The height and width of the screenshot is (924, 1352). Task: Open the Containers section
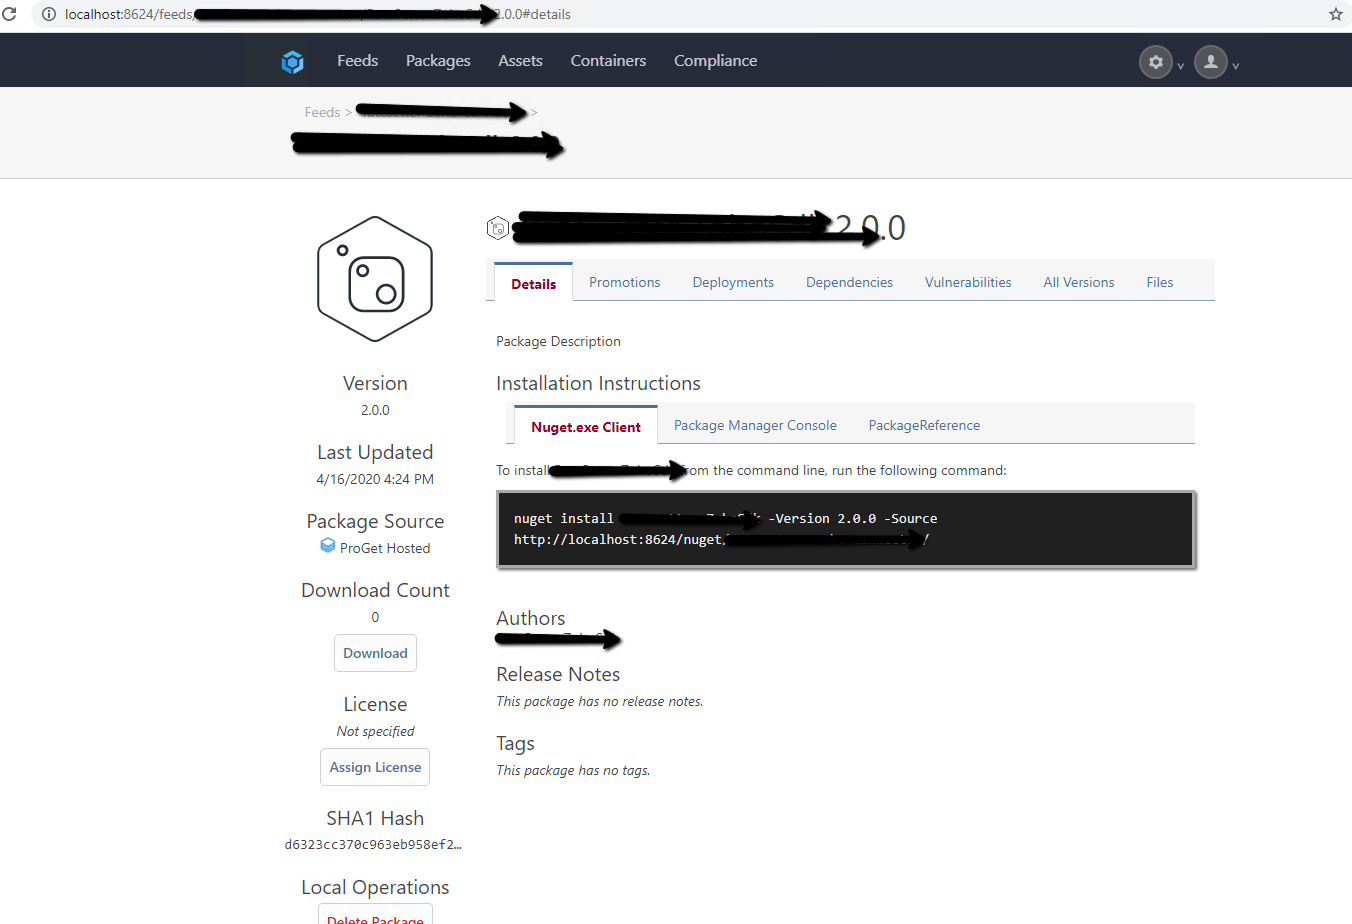pyautogui.click(x=608, y=61)
